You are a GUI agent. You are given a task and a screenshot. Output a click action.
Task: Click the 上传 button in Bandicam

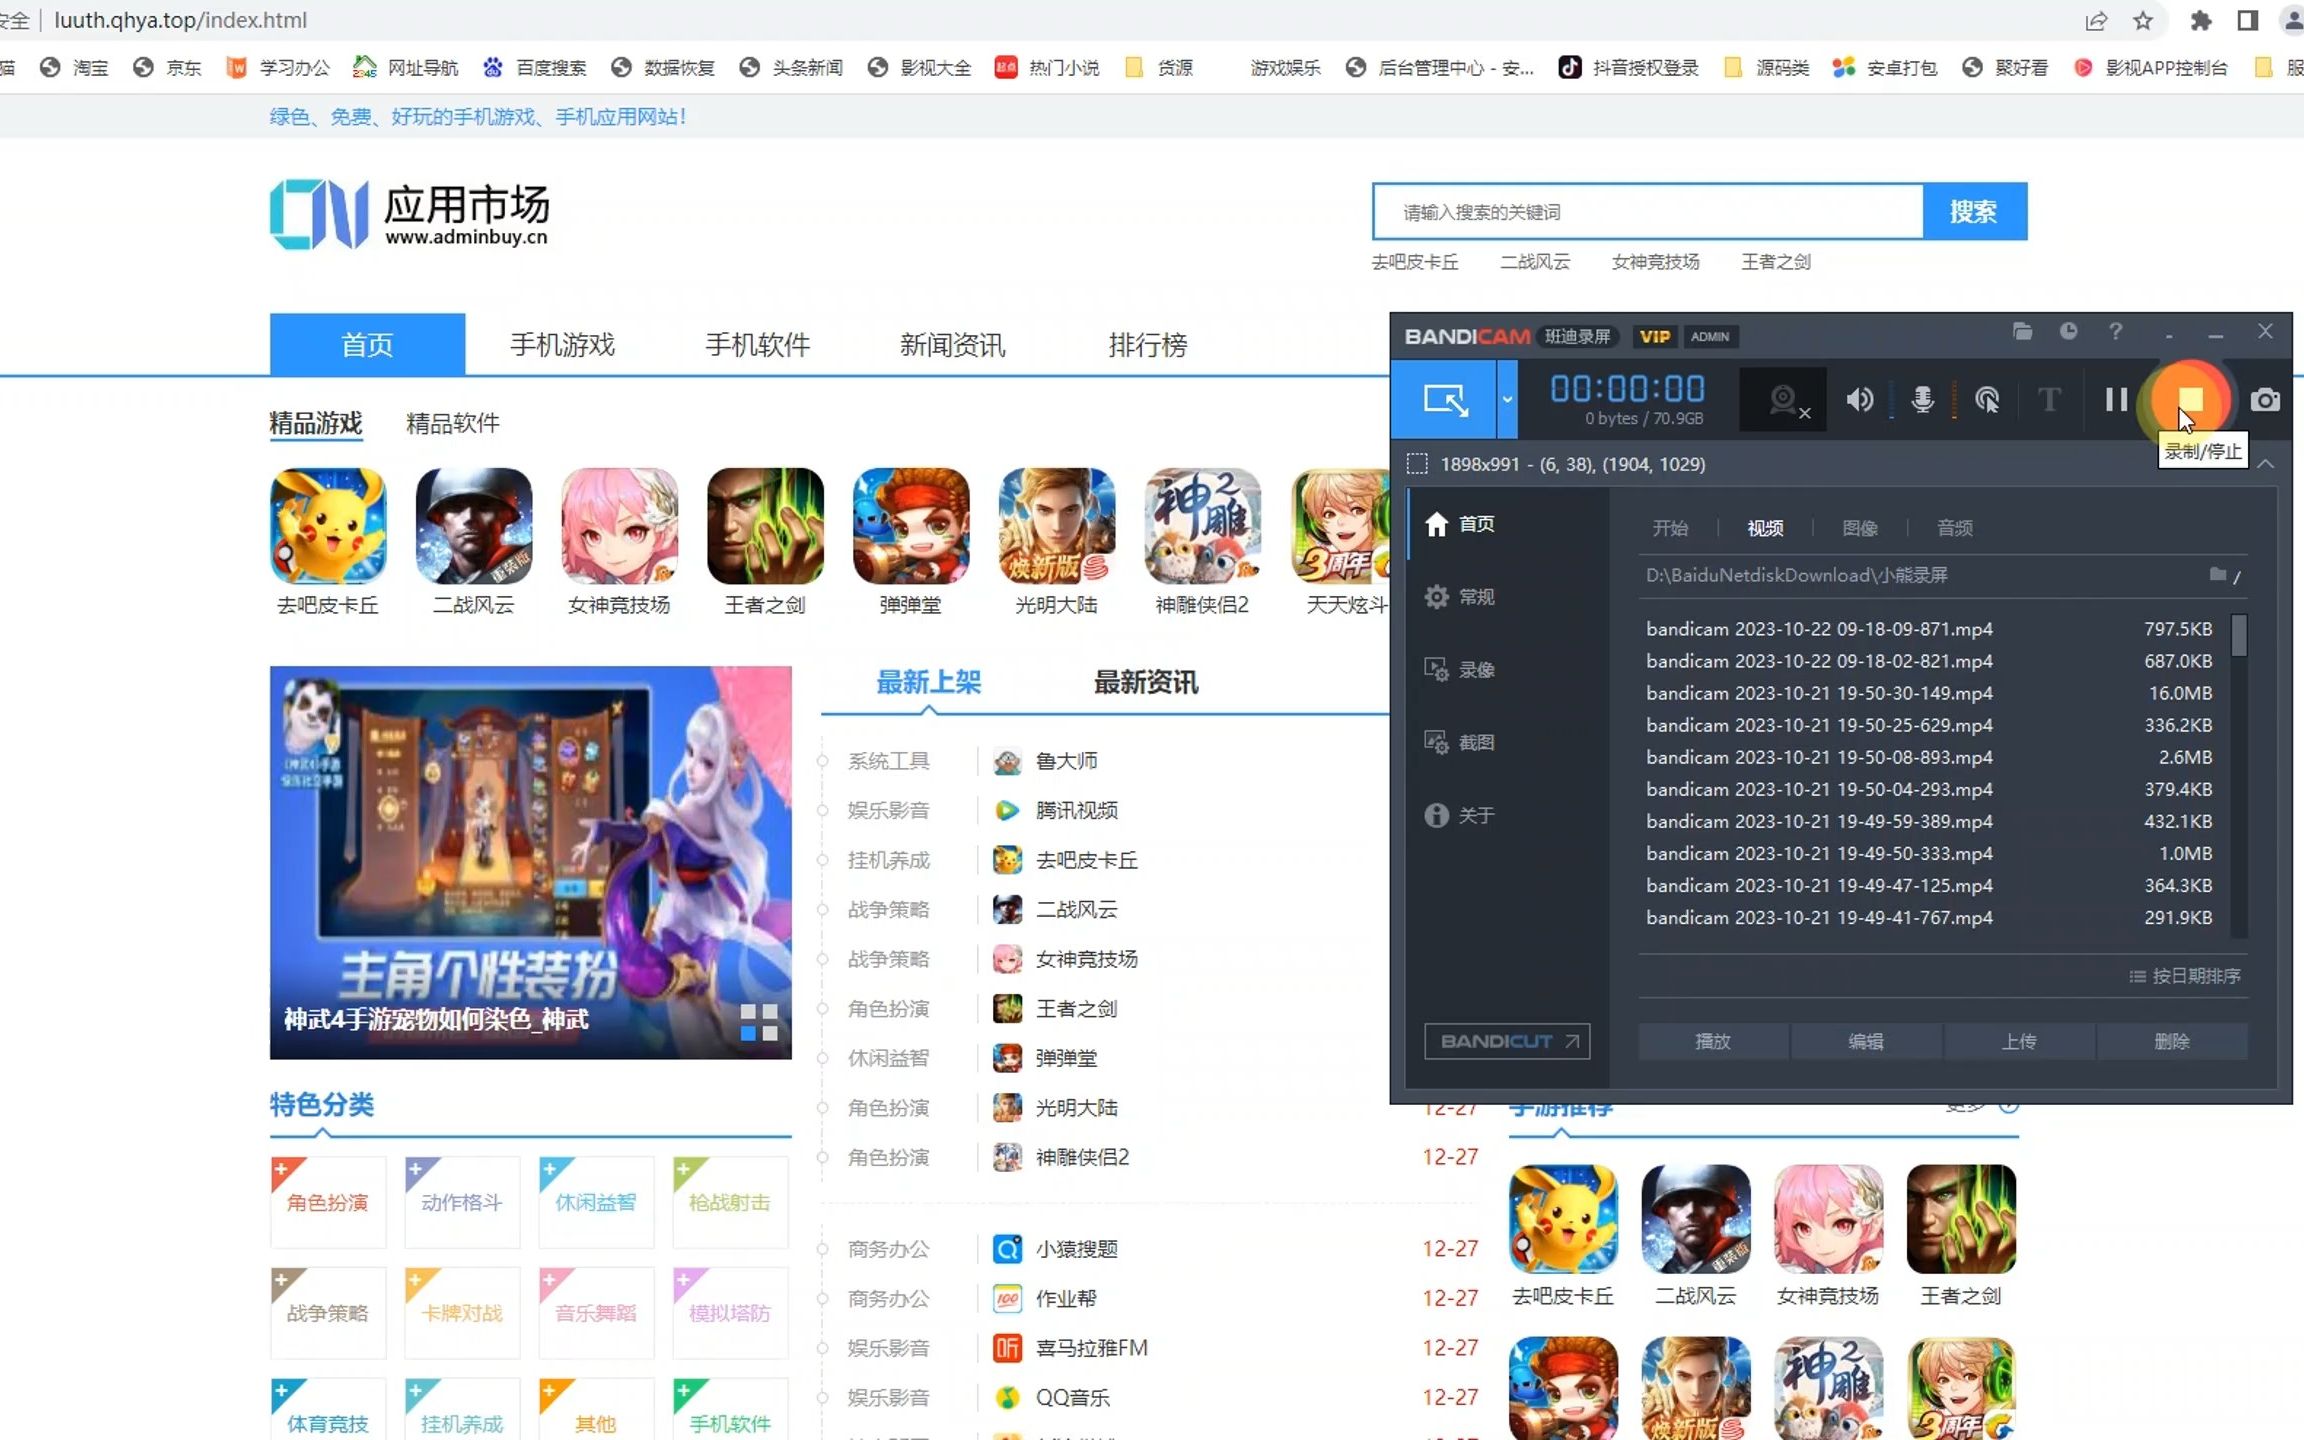click(2019, 1041)
